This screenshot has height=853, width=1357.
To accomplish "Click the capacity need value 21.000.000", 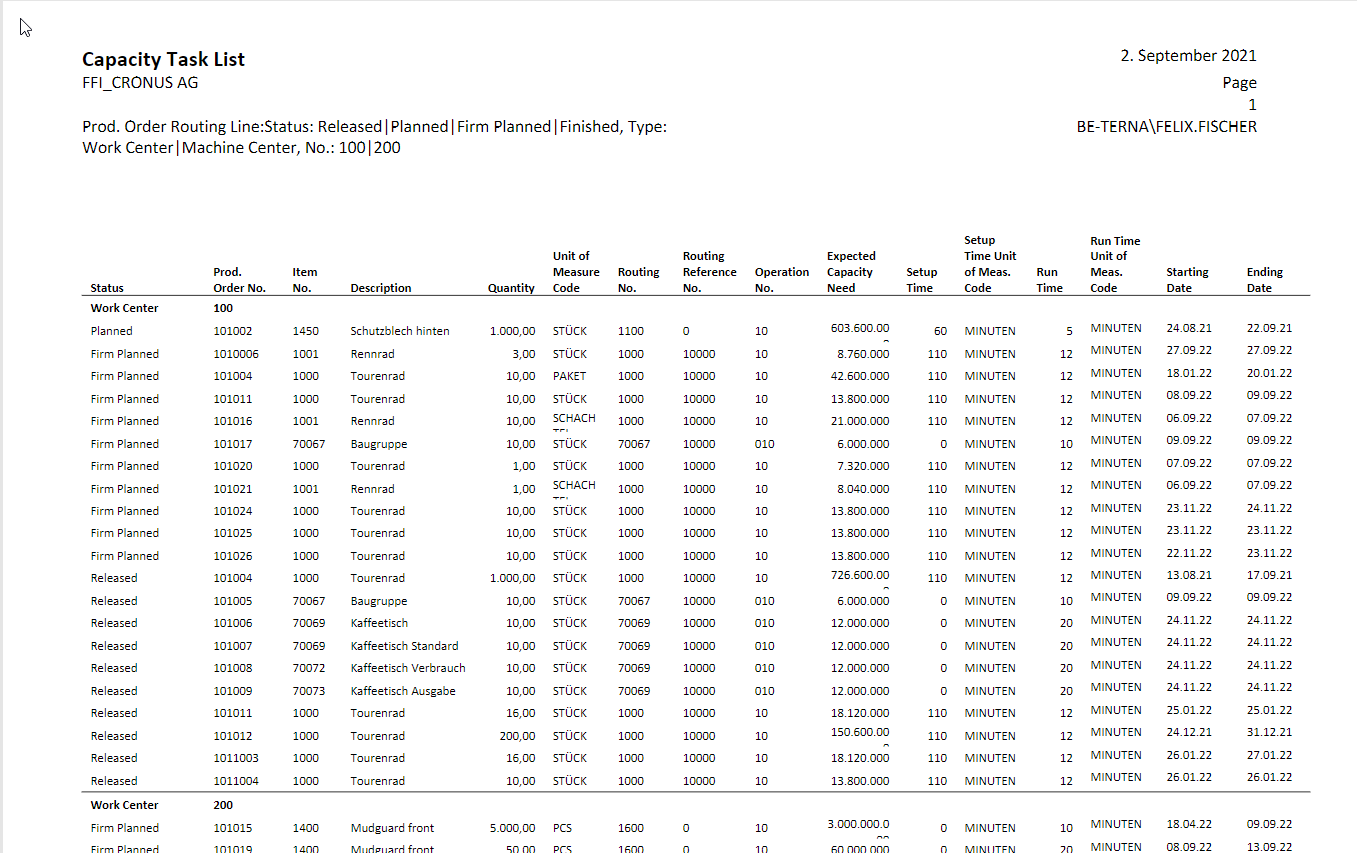I will click(x=860, y=421).
